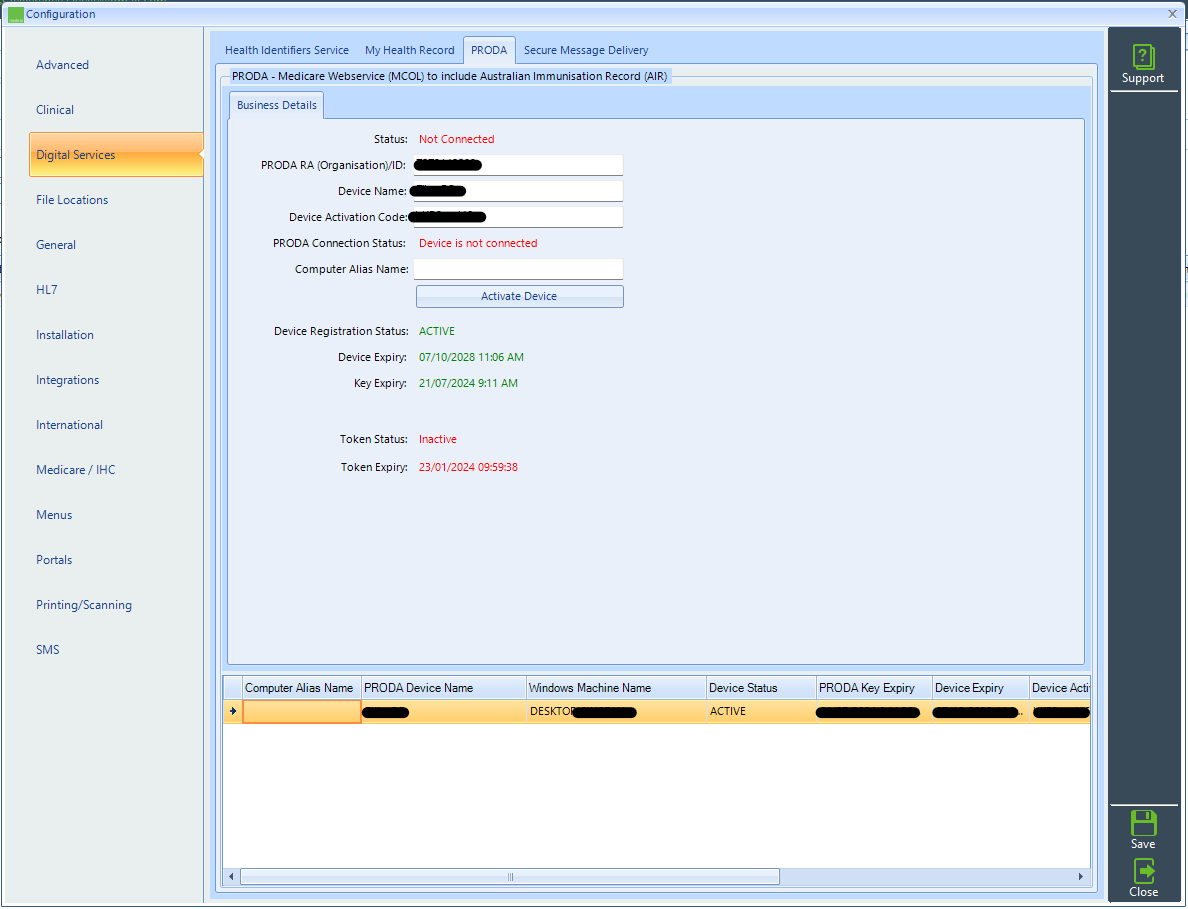Click the Token Status Inactive value
The image size is (1188, 909).
(x=438, y=439)
